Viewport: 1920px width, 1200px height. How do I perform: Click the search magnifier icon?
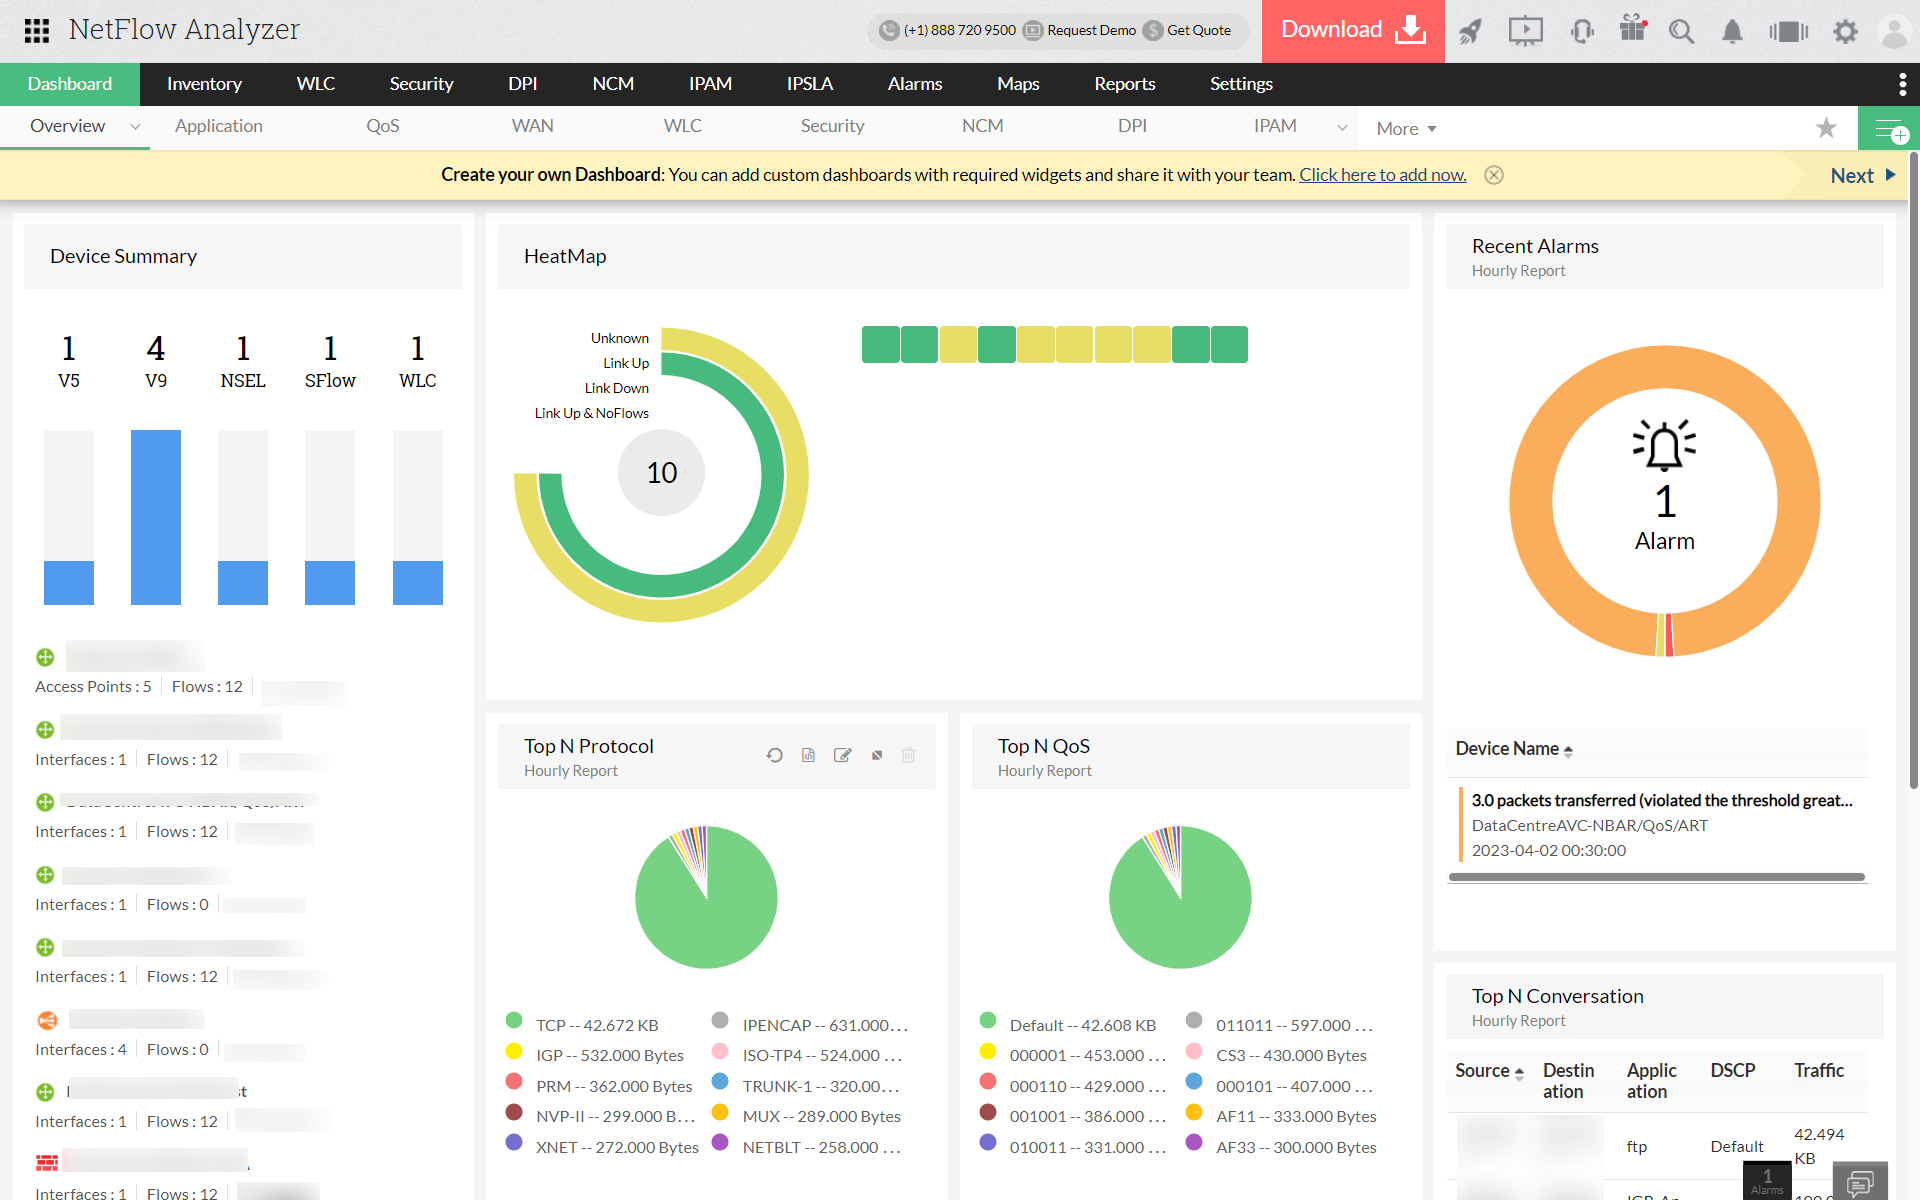pos(1681,31)
